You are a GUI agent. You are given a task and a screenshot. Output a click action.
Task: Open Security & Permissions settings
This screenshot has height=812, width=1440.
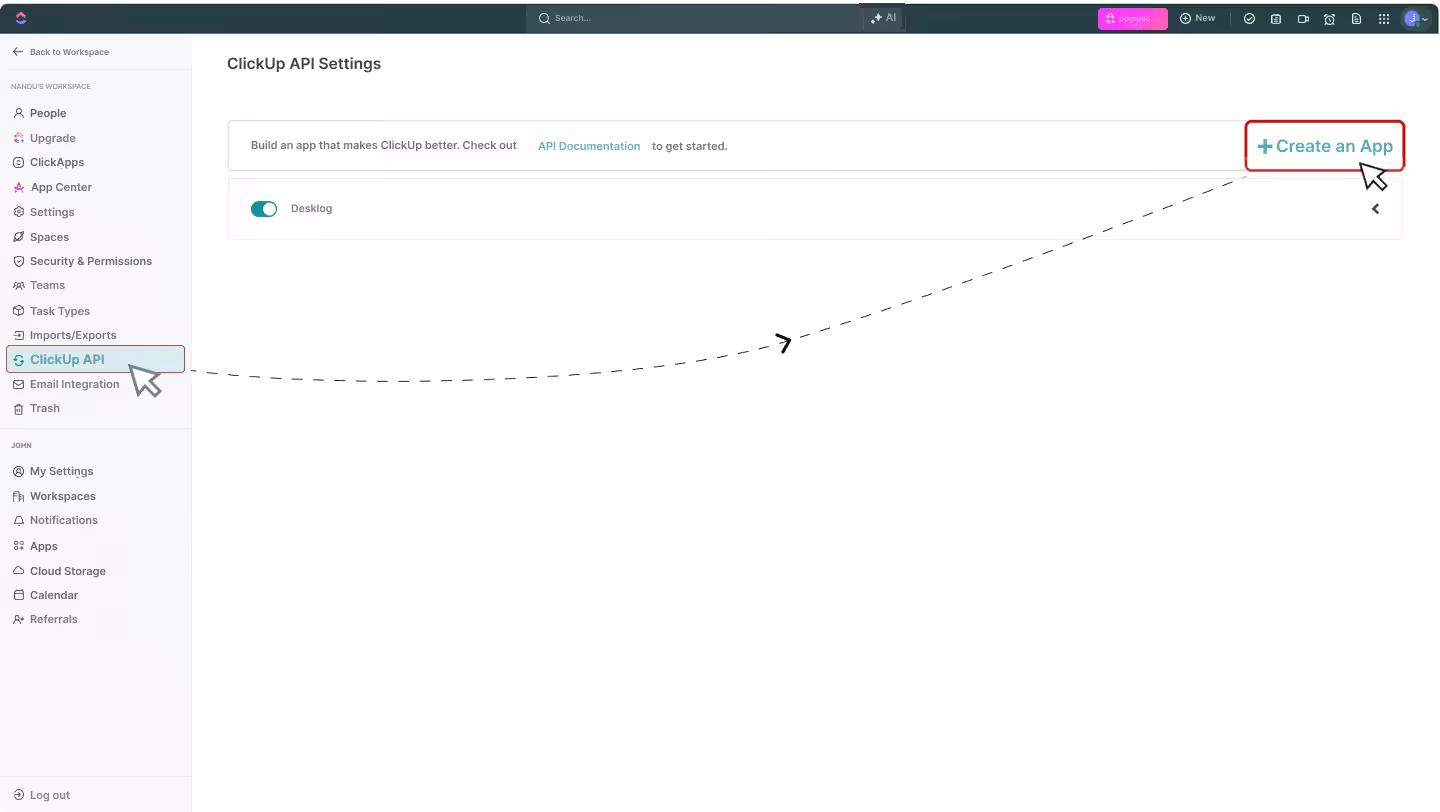90,261
